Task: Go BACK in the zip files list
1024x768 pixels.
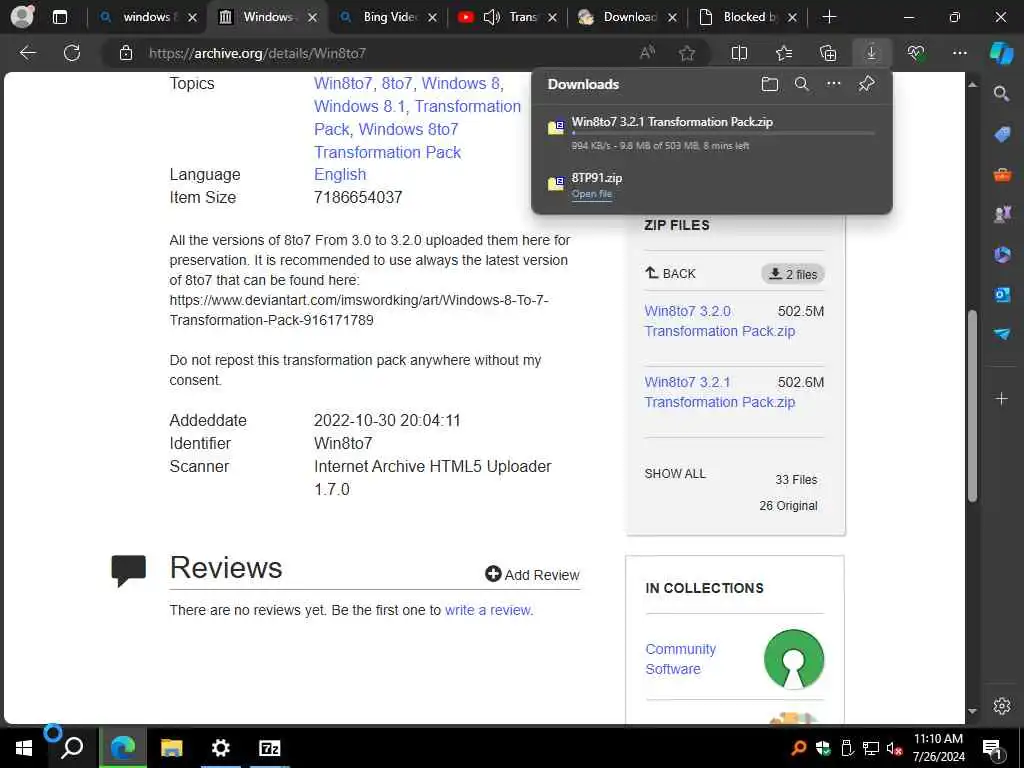Action: [671, 273]
